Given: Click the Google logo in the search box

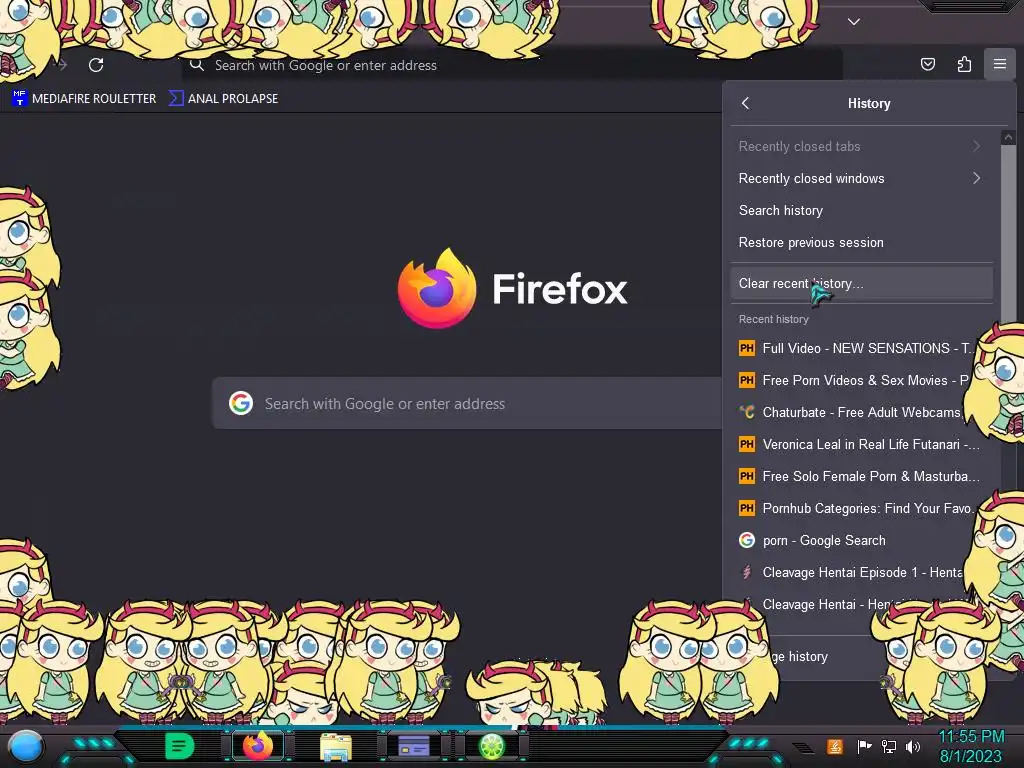Looking at the screenshot, I should click(x=241, y=404).
